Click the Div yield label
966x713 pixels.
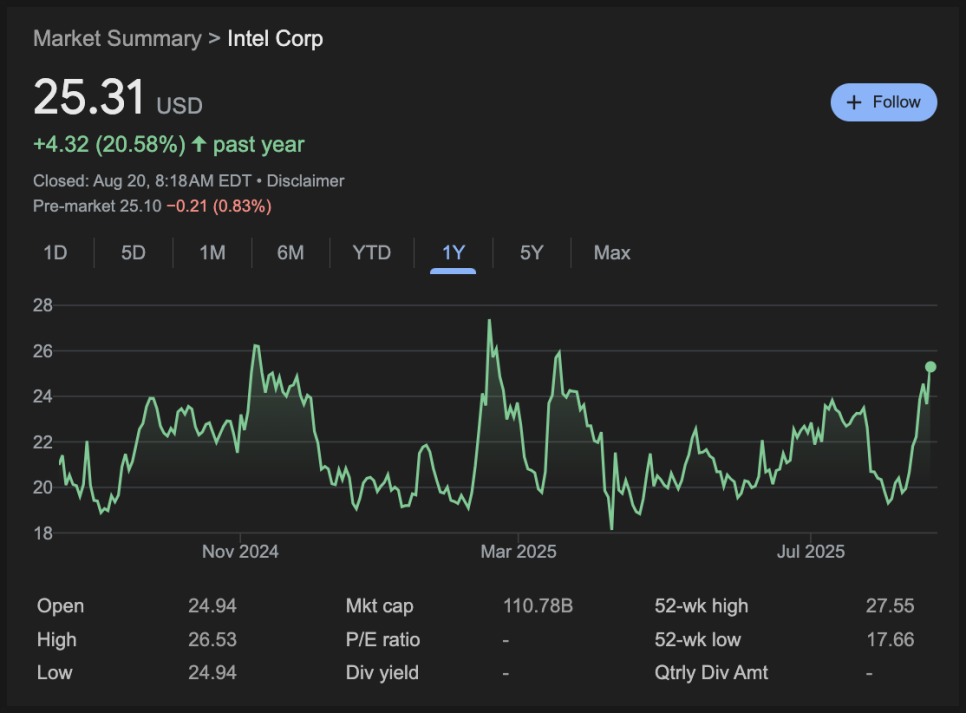382,673
